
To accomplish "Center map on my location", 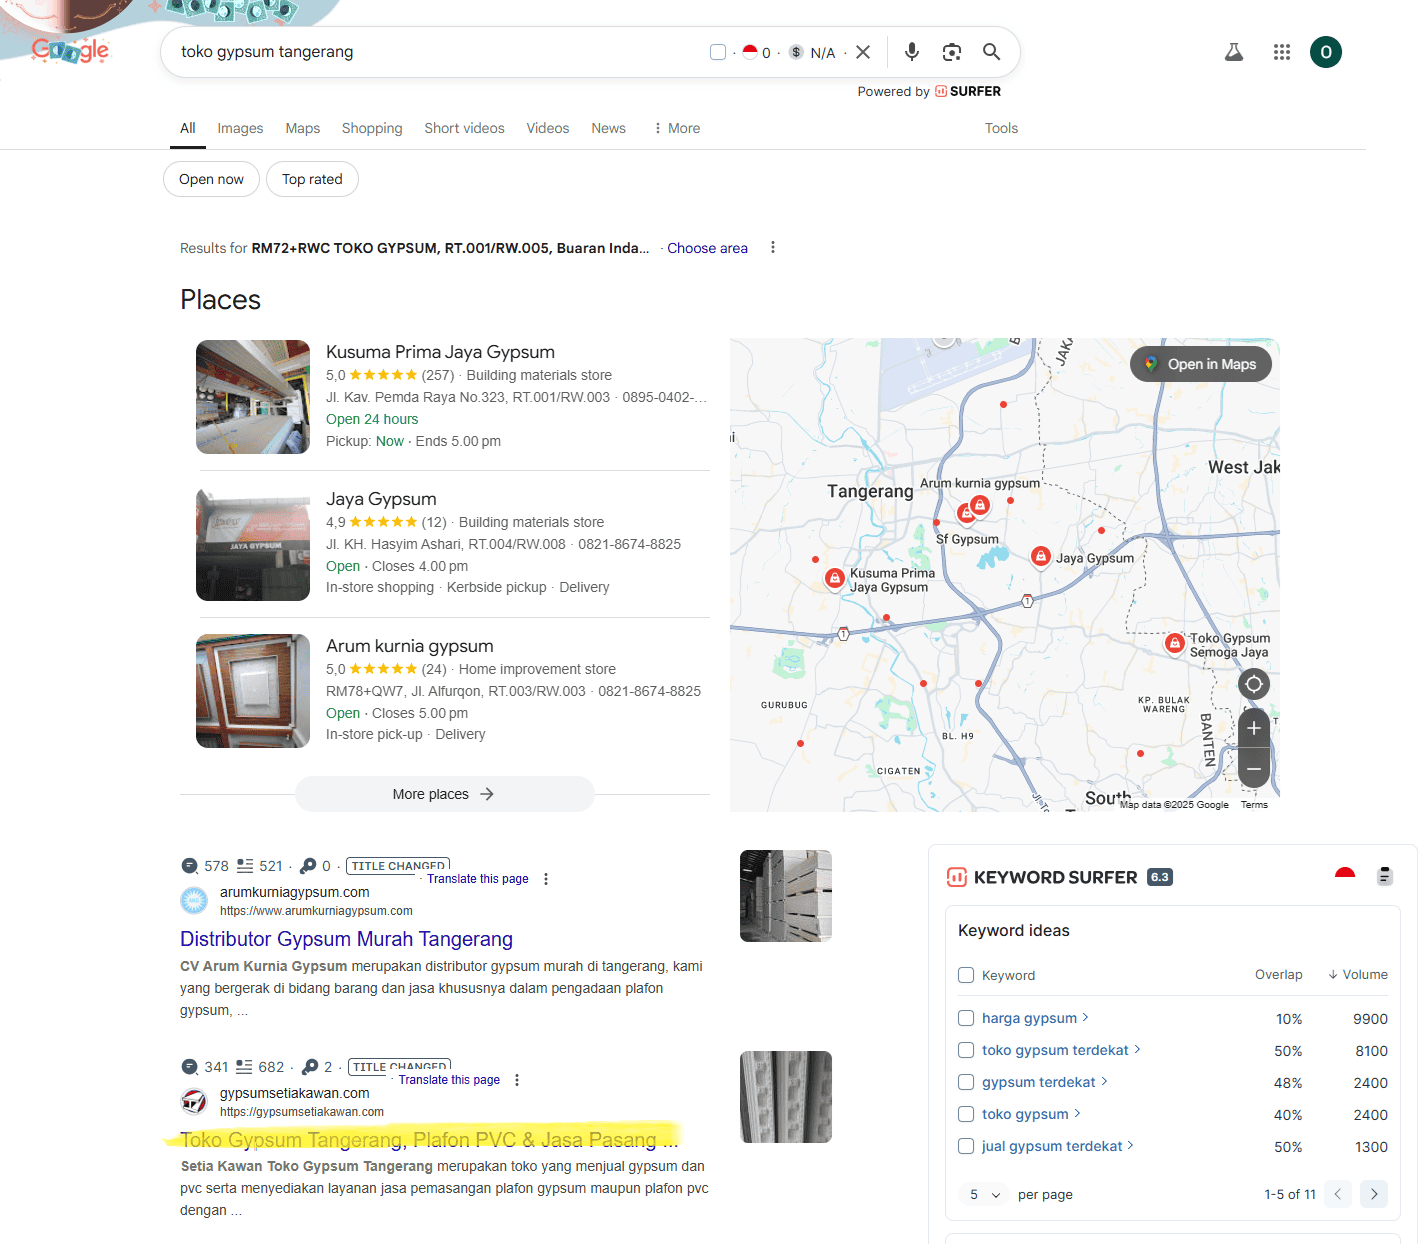I will pyautogui.click(x=1253, y=684).
